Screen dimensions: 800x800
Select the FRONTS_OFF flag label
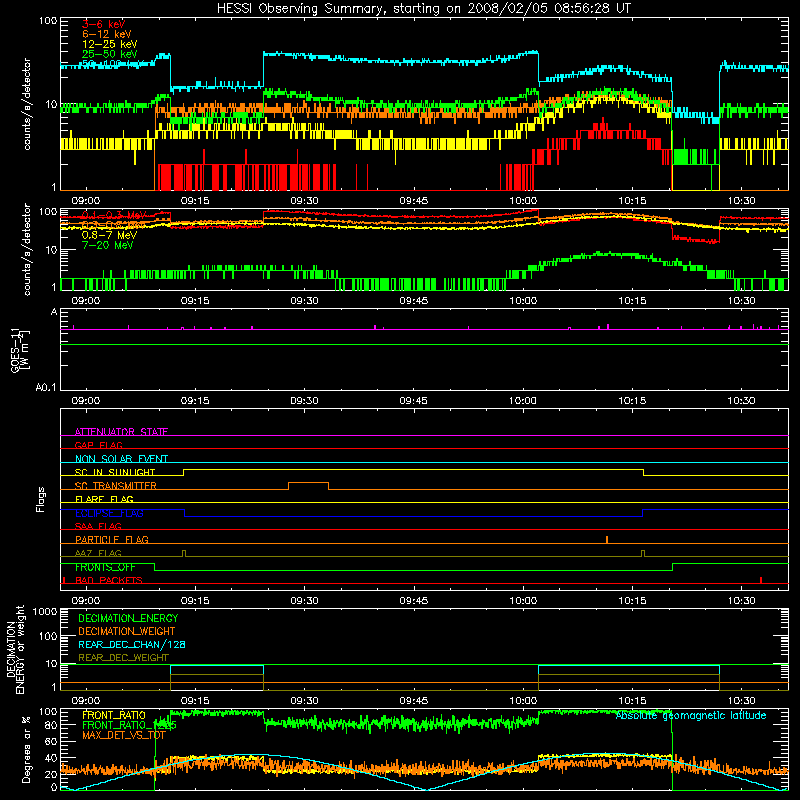[105, 567]
